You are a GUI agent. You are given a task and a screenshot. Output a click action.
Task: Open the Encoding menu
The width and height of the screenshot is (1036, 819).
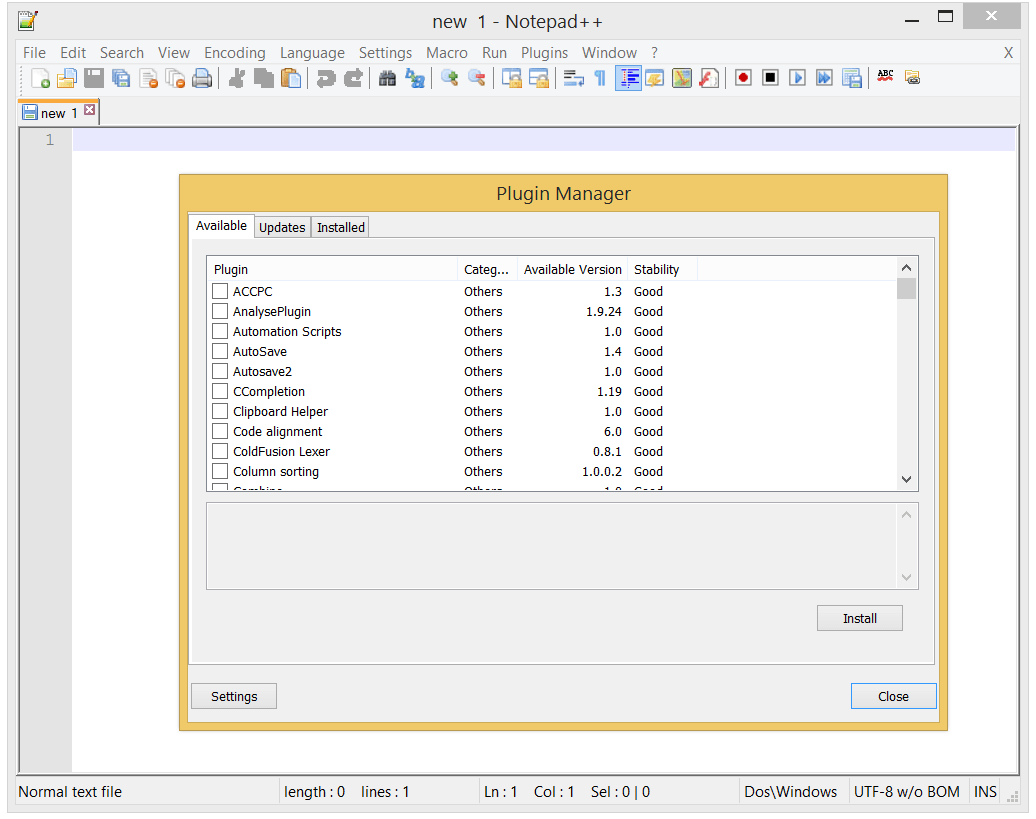click(x=235, y=53)
